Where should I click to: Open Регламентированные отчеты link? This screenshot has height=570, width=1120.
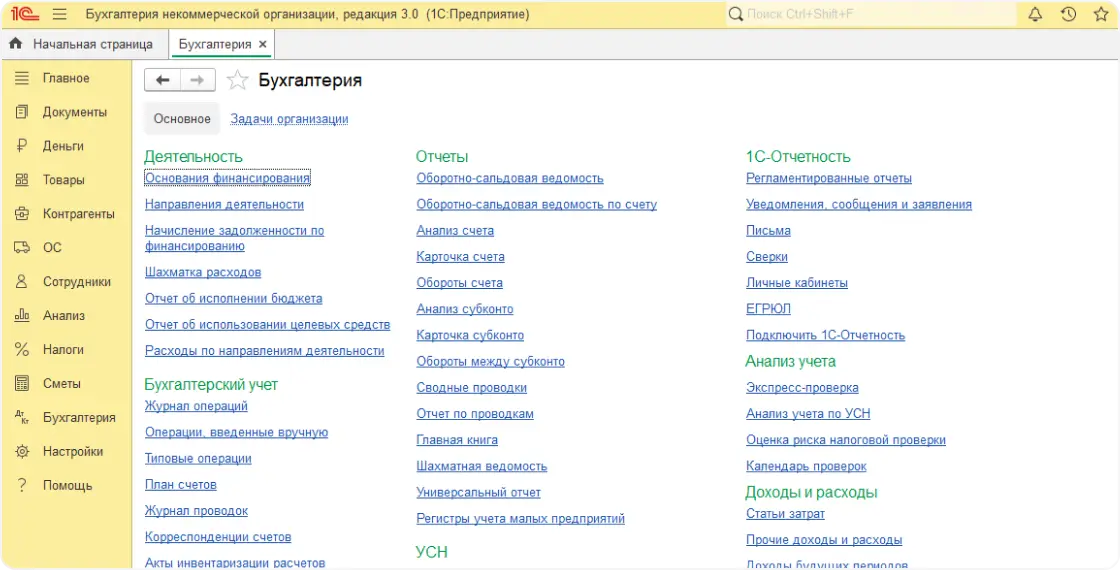pyautogui.click(x=829, y=178)
